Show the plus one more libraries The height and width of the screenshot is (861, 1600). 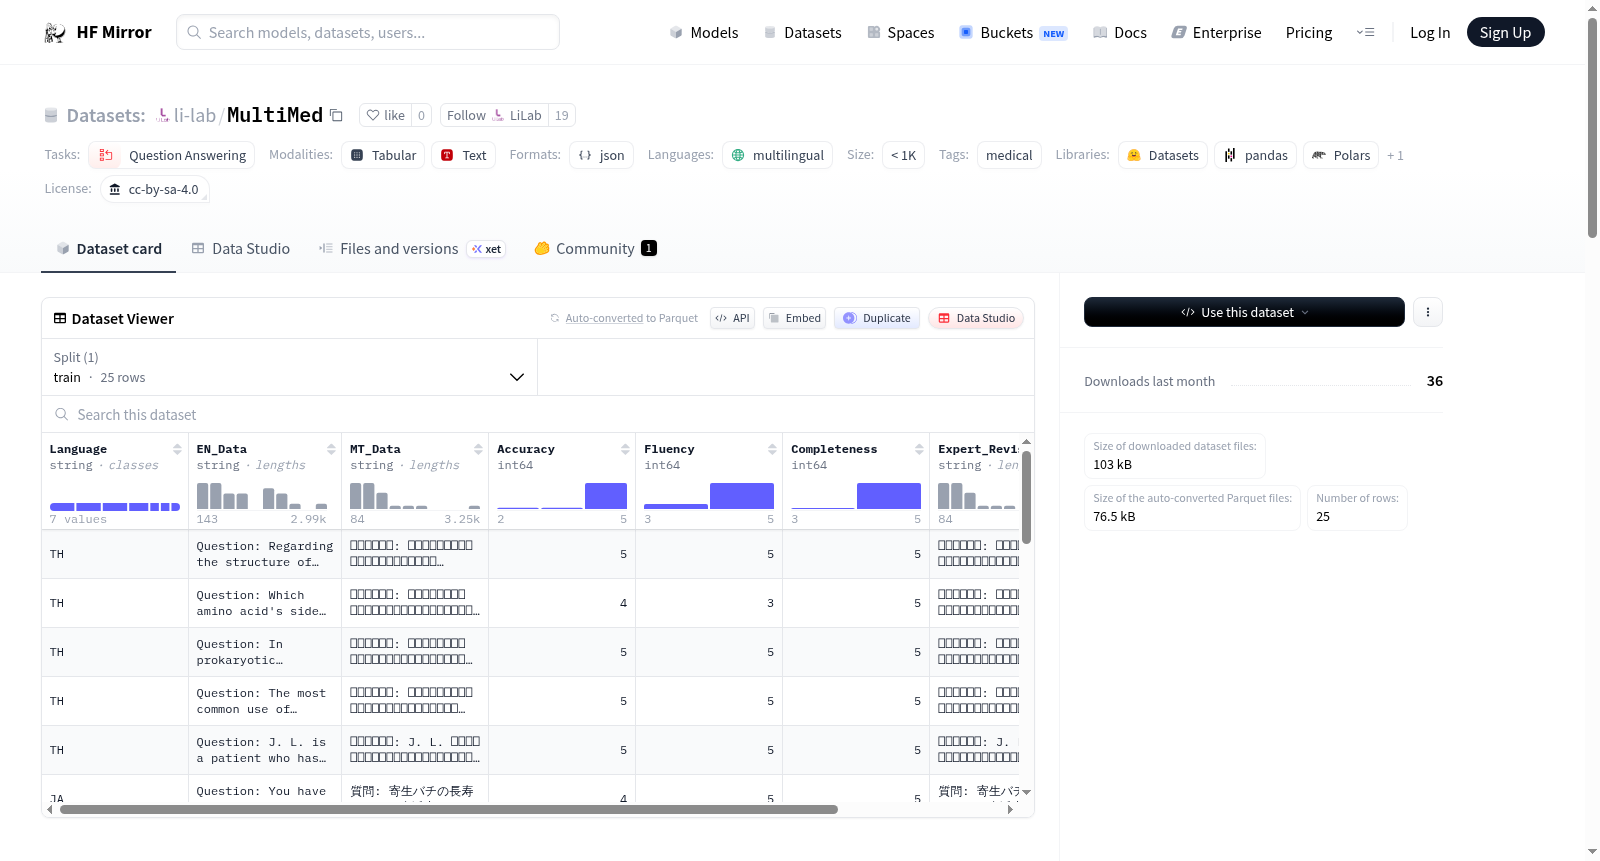(x=1395, y=155)
